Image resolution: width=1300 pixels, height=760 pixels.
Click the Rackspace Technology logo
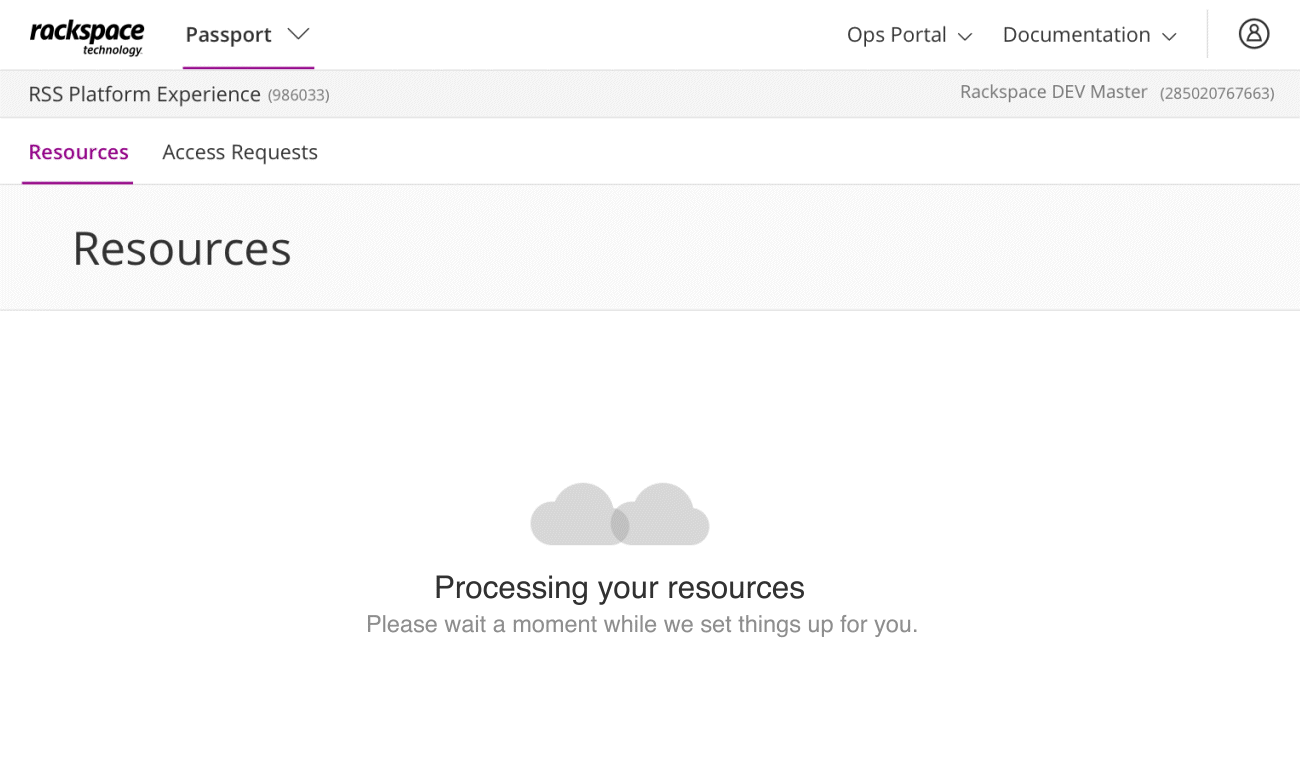click(87, 36)
